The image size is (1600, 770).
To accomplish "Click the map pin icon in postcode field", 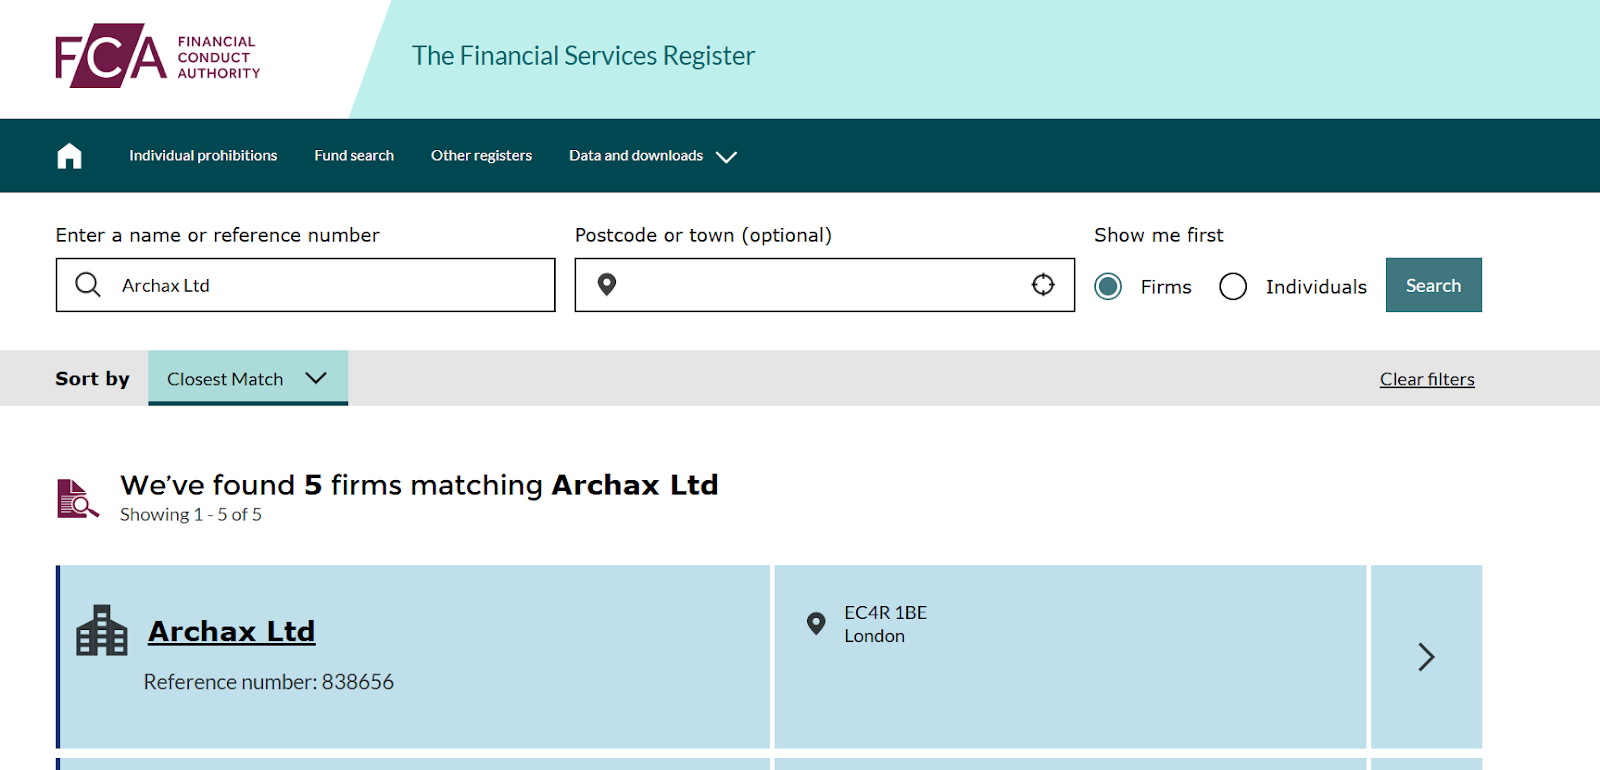I will click(606, 285).
